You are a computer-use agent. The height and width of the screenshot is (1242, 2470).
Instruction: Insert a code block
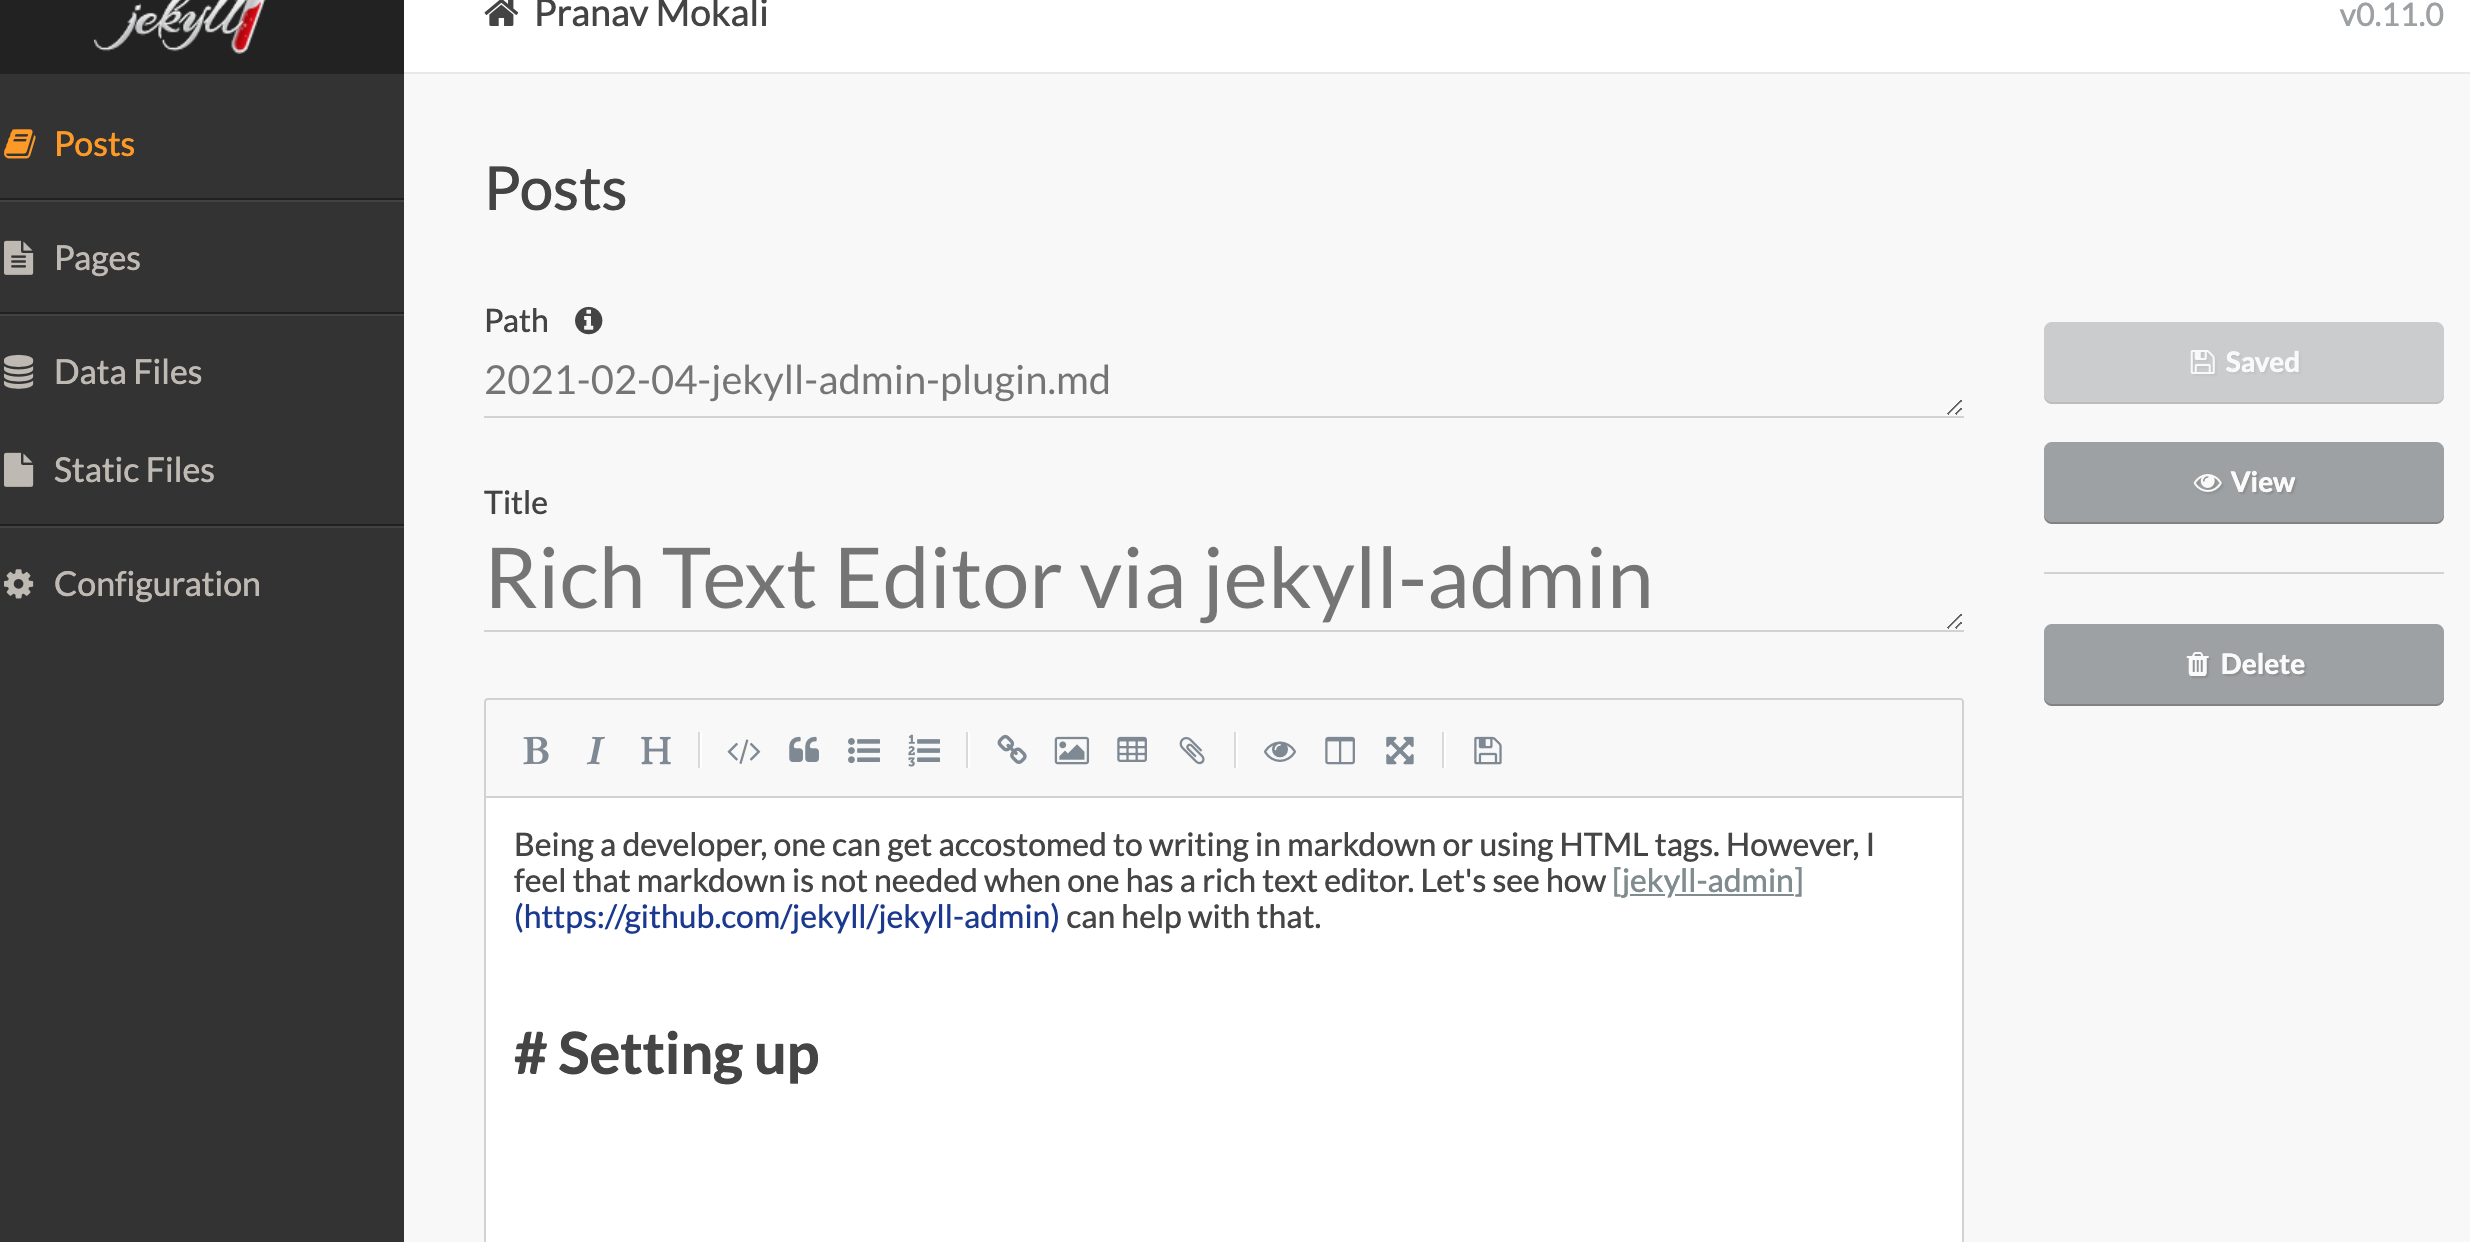(x=744, y=751)
